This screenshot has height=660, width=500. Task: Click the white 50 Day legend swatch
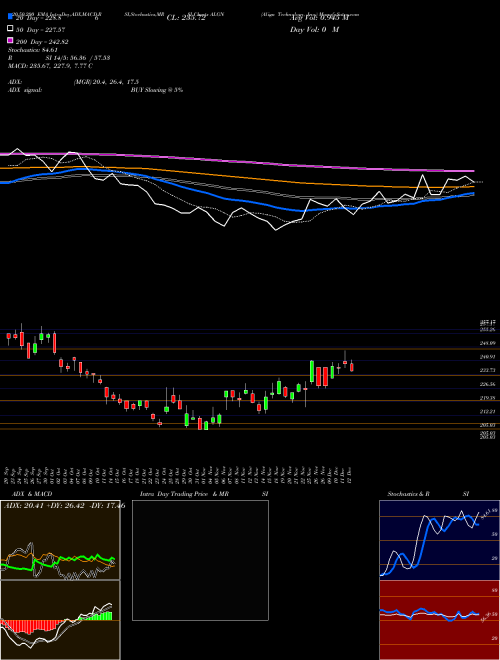click(x=10, y=29)
